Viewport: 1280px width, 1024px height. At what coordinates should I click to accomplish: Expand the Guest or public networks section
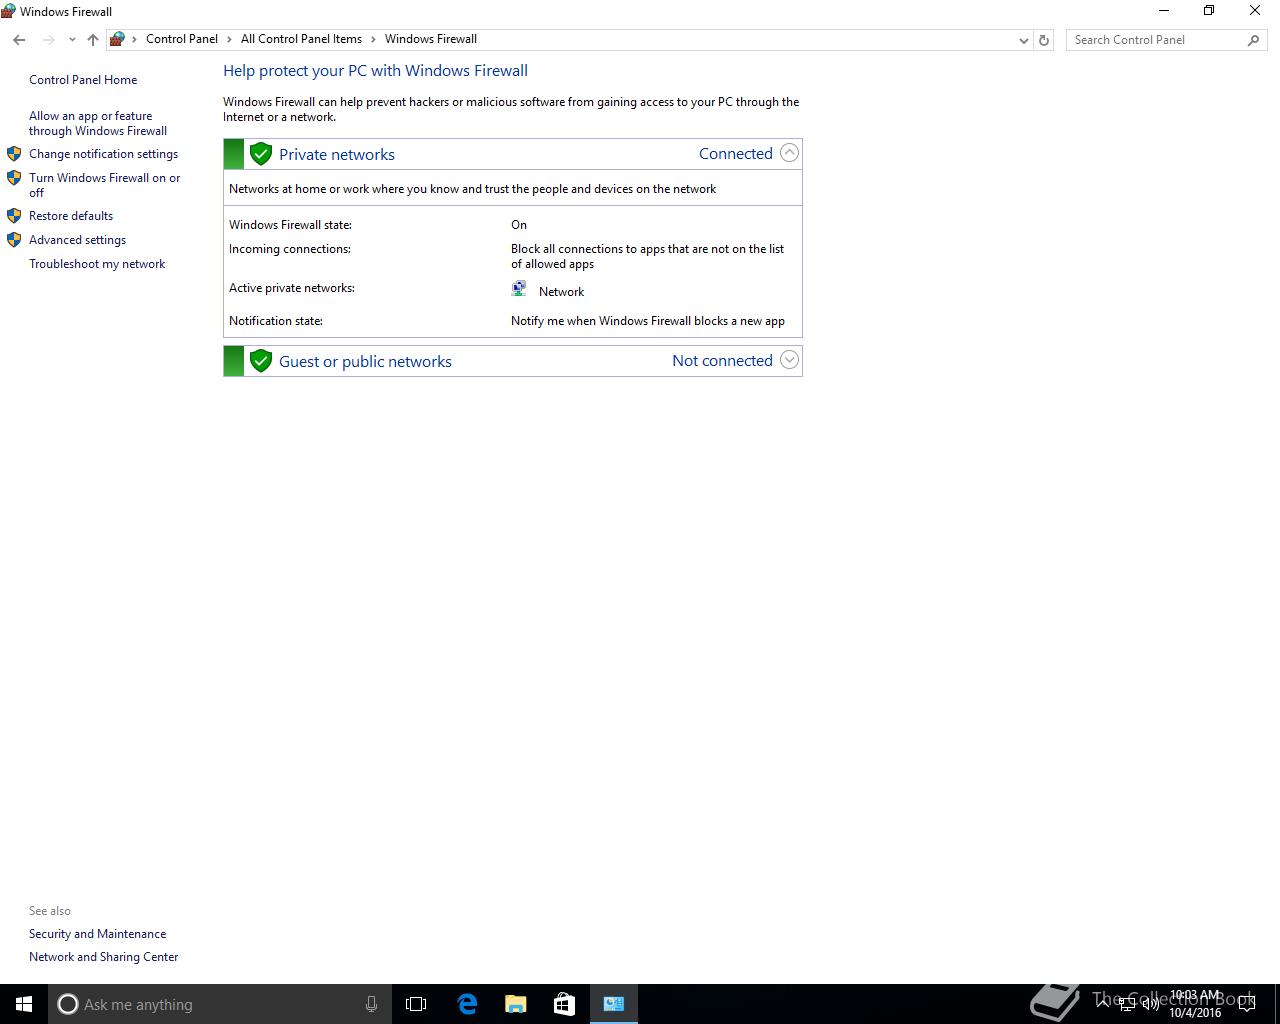(789, 360)
